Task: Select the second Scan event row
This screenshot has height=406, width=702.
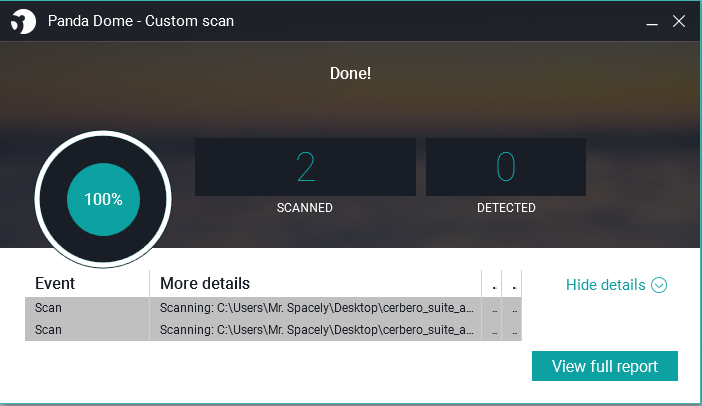Action: point(273,330)
